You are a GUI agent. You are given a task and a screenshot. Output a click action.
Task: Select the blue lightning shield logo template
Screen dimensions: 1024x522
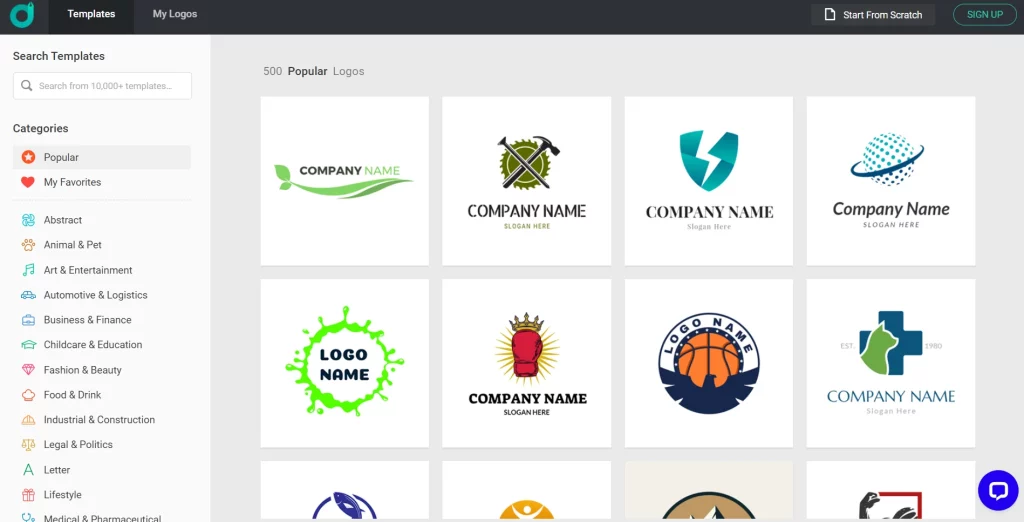tap(709, 181)
